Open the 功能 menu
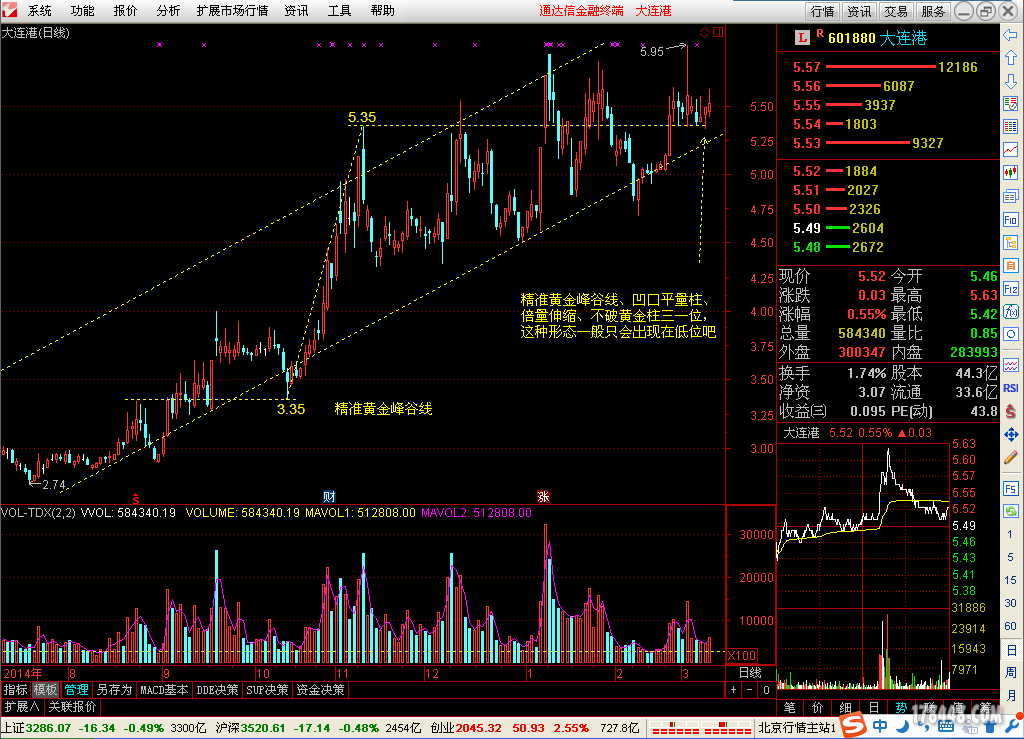1024x739 pixels. click(x=82, y=10)
